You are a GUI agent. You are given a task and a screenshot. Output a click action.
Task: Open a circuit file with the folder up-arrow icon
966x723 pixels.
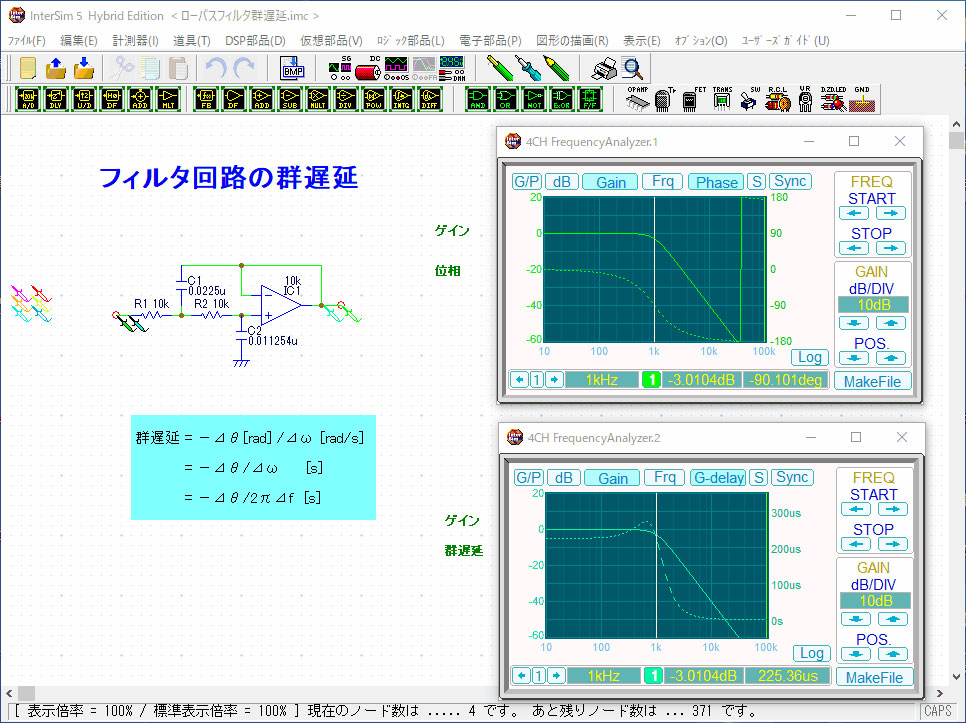56,68
